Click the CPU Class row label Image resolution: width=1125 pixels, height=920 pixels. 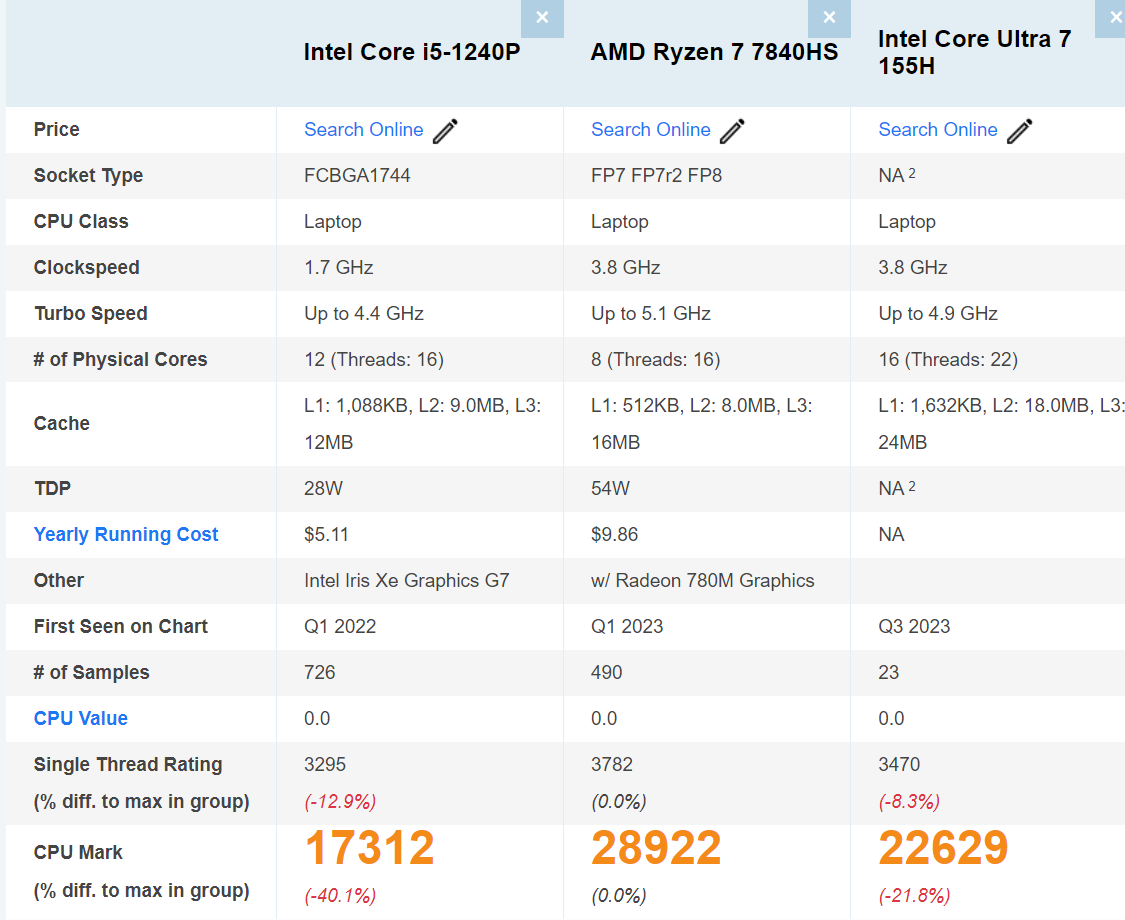[81, 222]
